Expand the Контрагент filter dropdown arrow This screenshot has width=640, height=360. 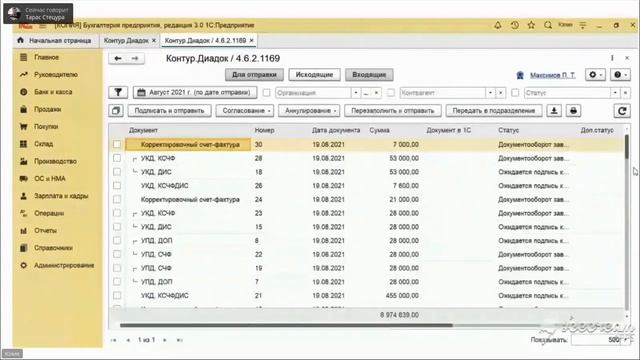(x=490, y=93)
